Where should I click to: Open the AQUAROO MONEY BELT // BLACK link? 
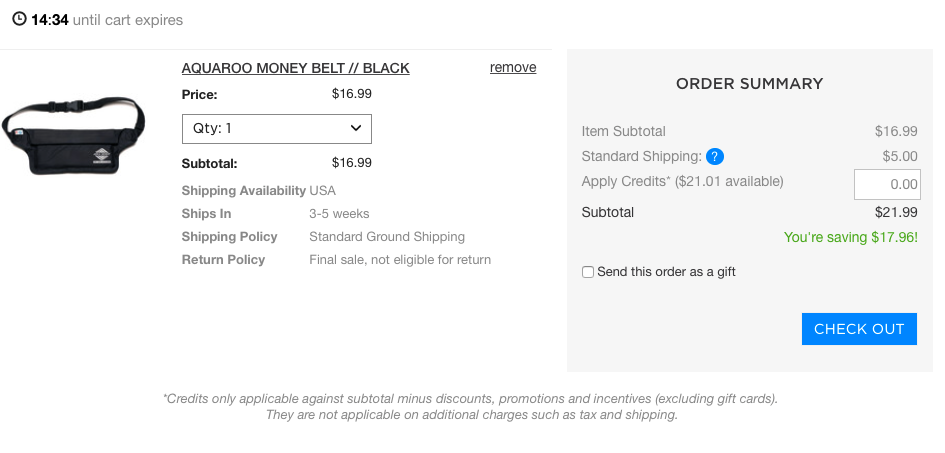(295, 68)
